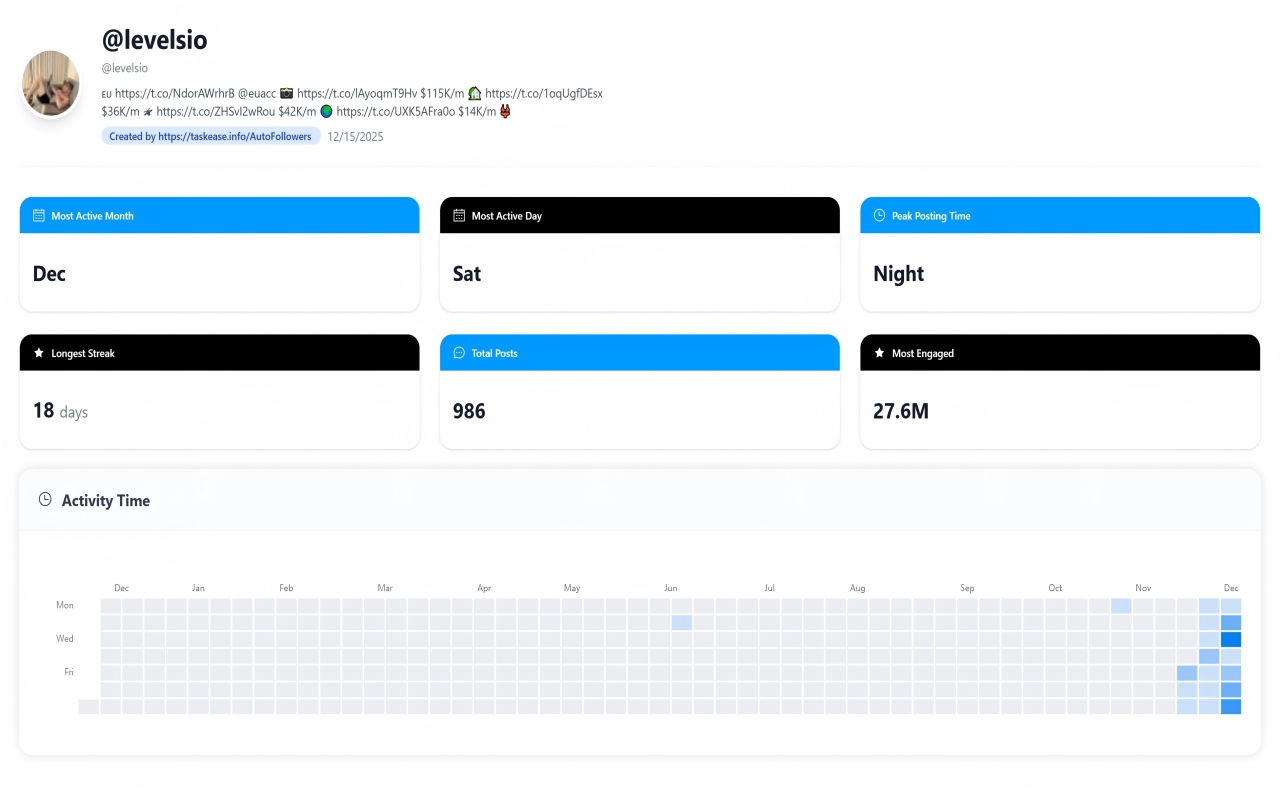Click the Nov month label on the heatmap
The image size is (1280, 800).
pyautogui.click(x=1143, y=588)
